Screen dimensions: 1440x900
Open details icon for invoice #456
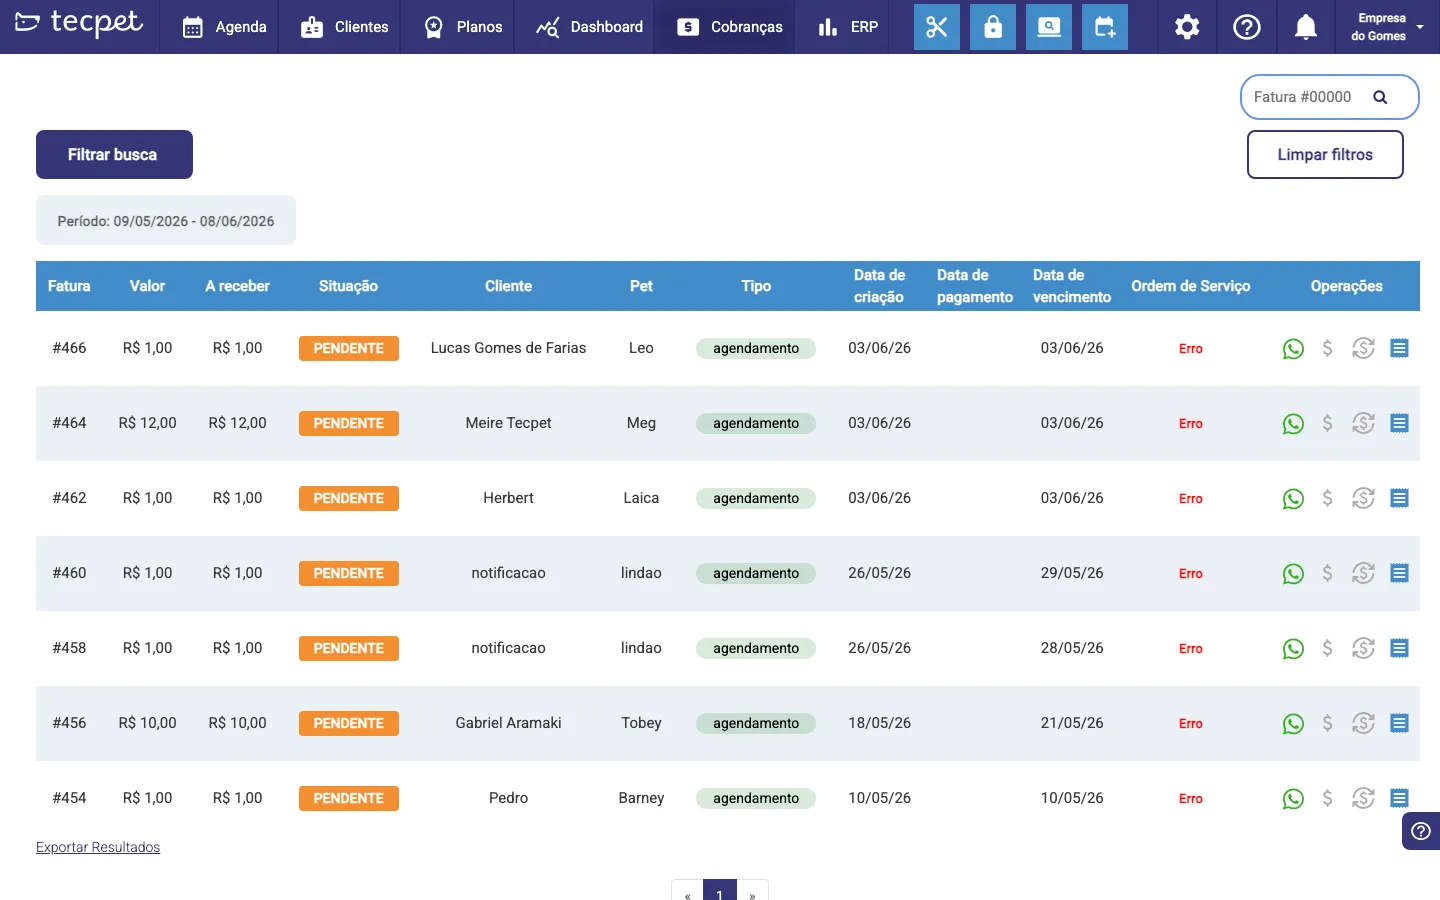coord(1399,723)
